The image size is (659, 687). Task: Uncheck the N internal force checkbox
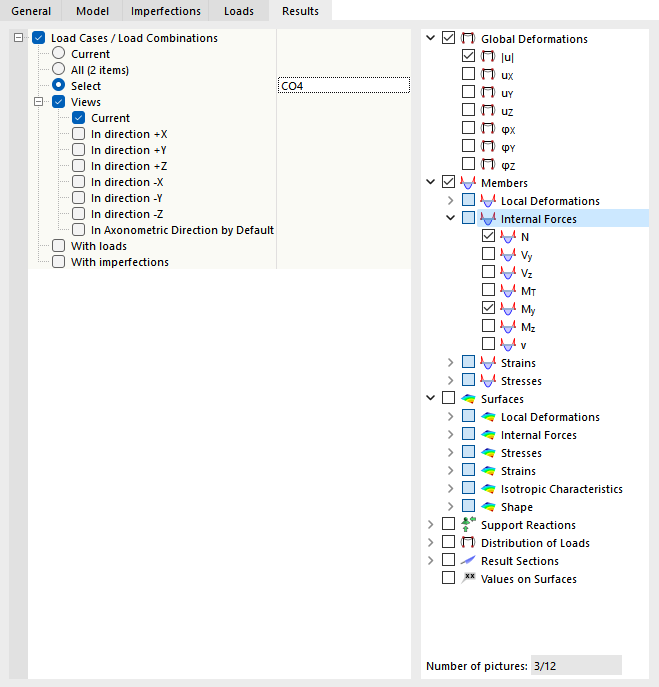(488, 236)
